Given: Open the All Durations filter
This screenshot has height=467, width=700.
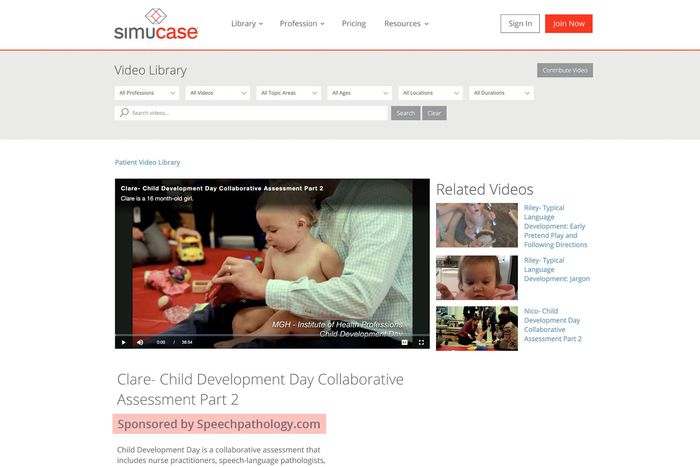Looking at the screenshot, I should [501, 93].
